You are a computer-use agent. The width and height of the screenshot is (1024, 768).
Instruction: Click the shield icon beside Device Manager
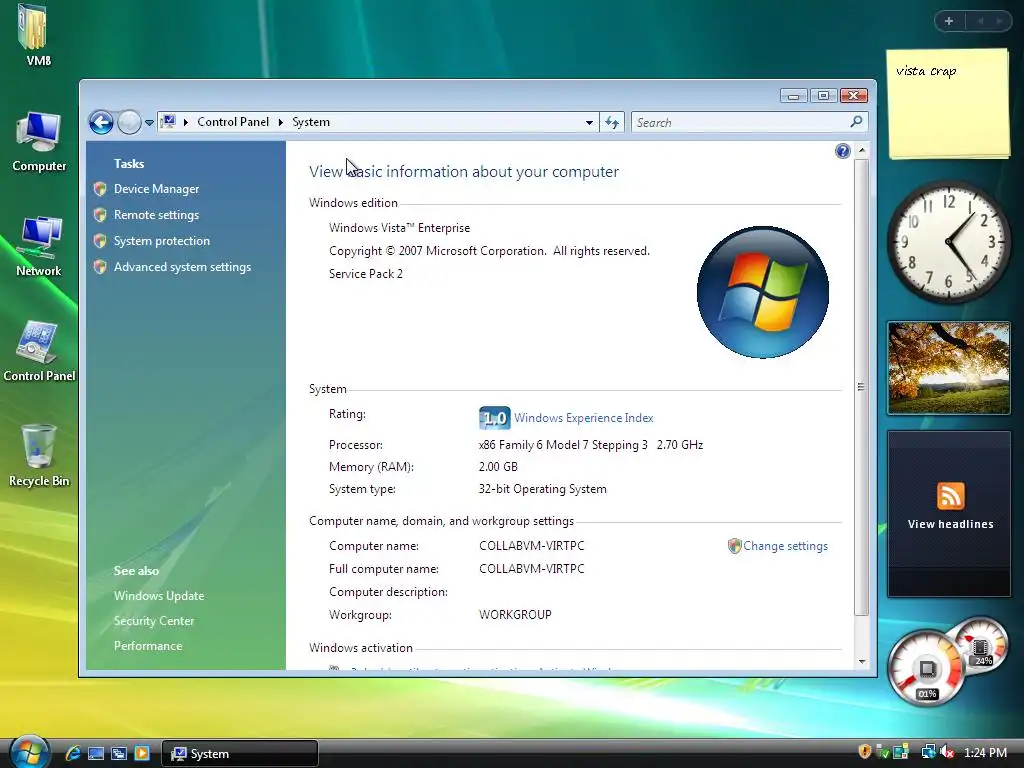click(100, 189)
